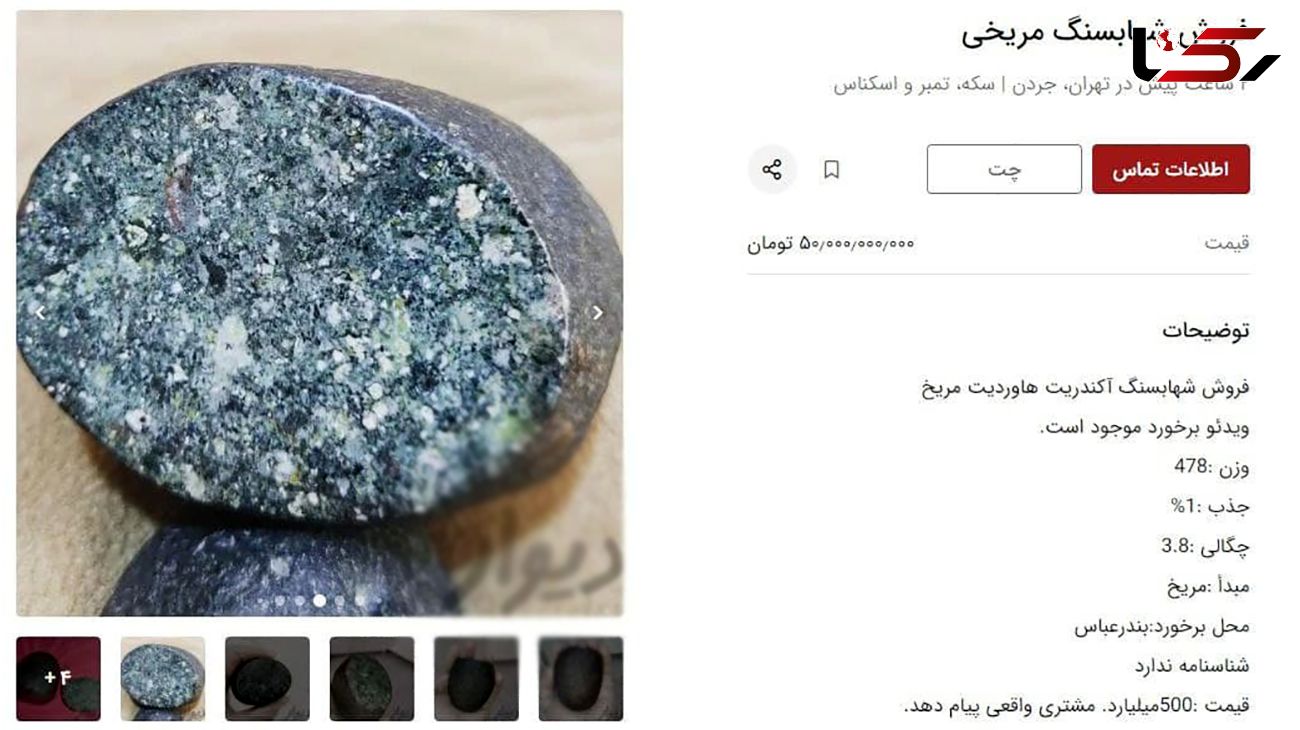This screenshot has width=1300, height=730.
Task: Show next photo with right arrow
Action: tap(598, 312)
